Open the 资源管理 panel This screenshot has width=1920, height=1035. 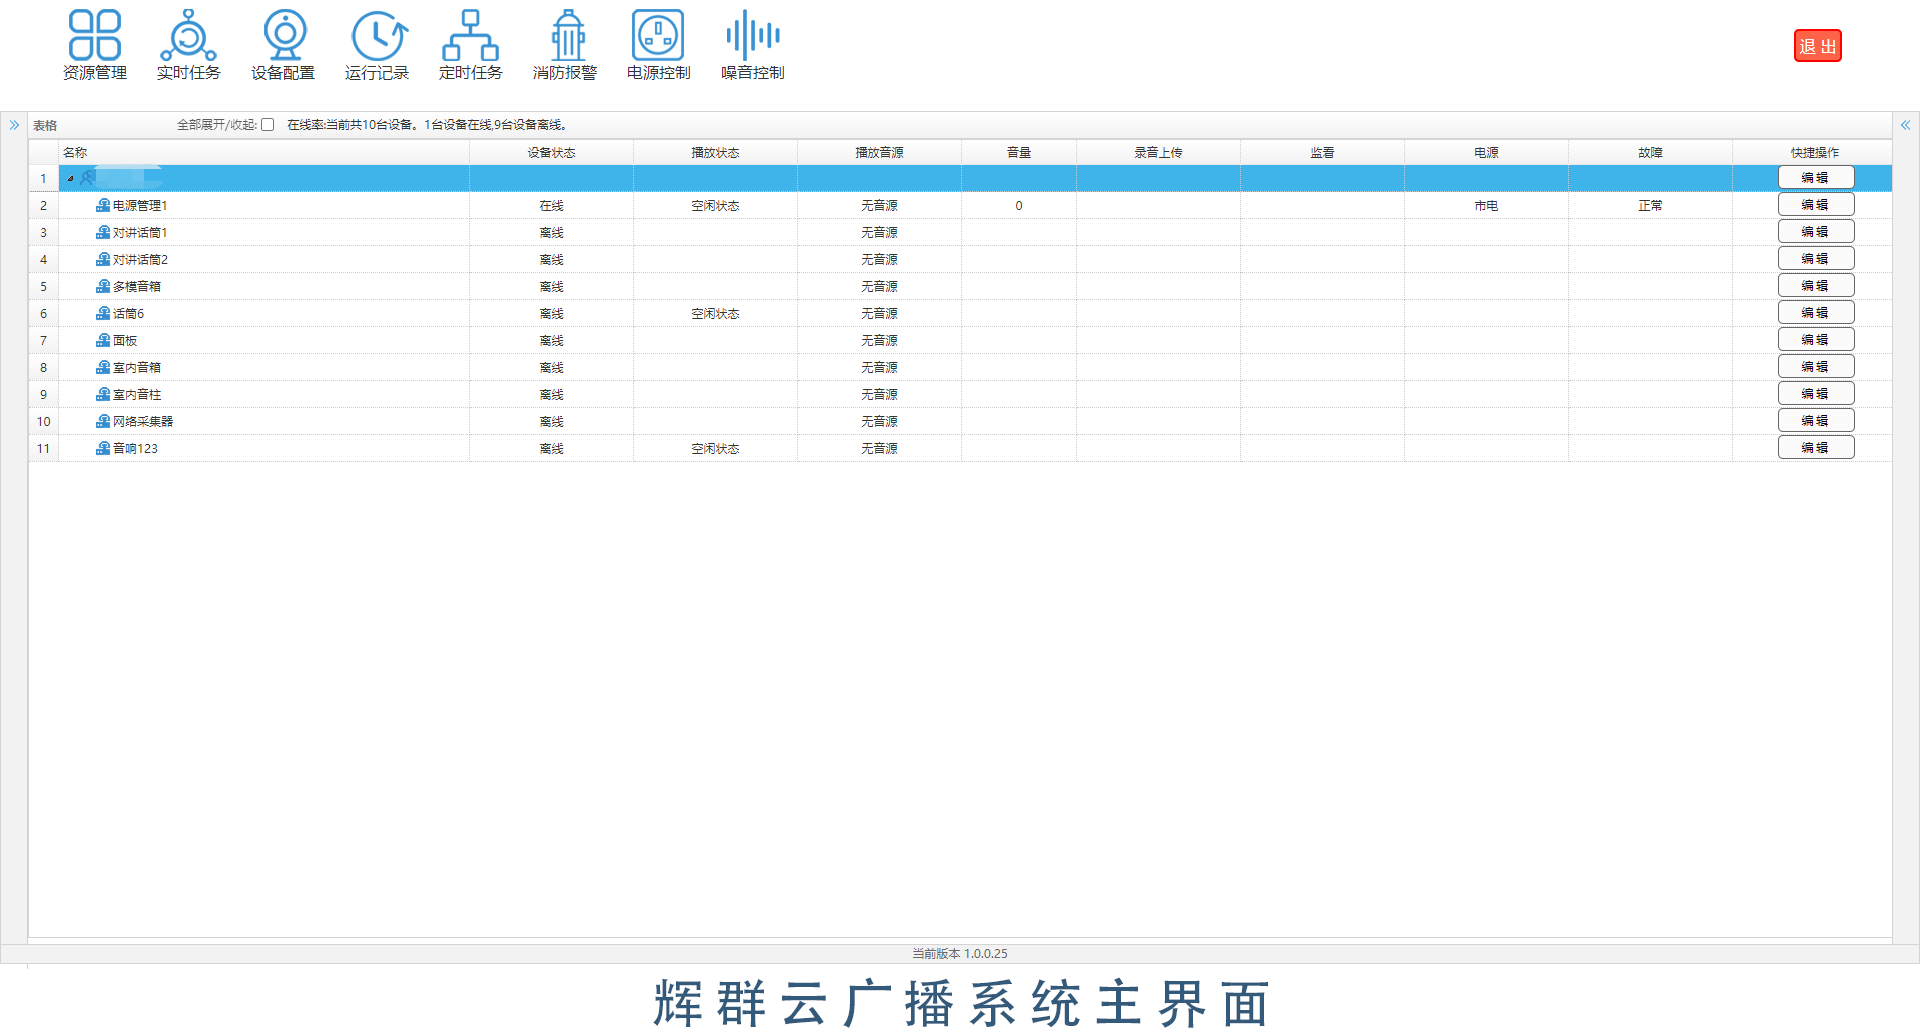pyautogui.click(x=95, y=44)
